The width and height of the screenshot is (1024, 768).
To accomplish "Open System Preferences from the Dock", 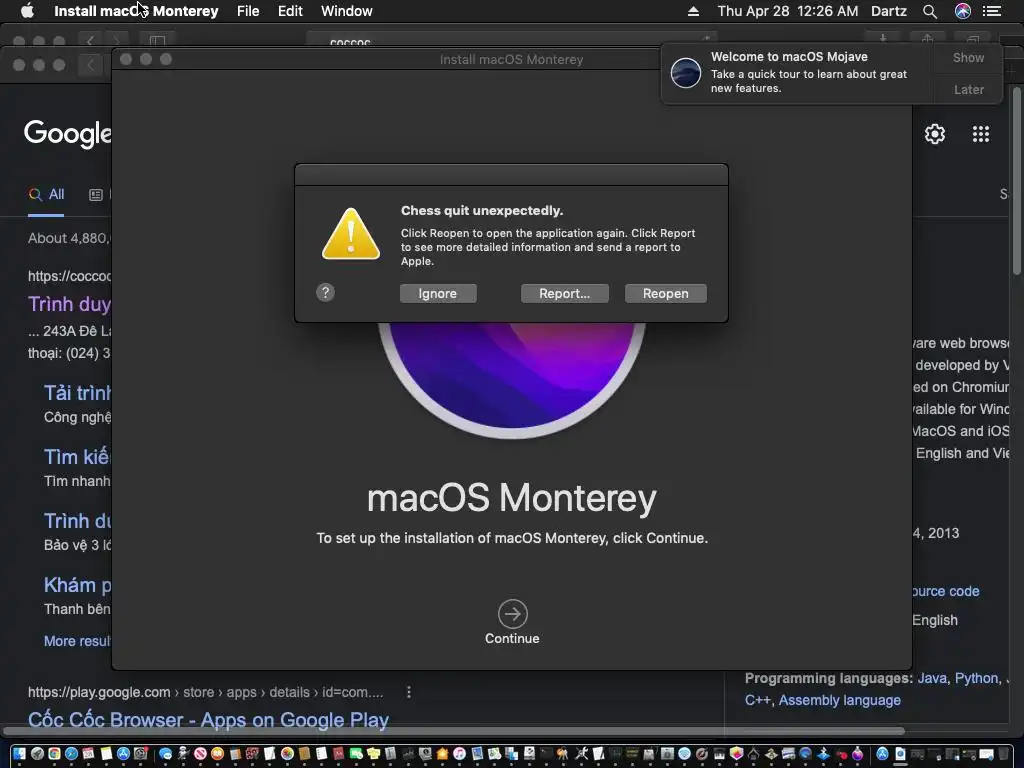I will click(140, 754).
